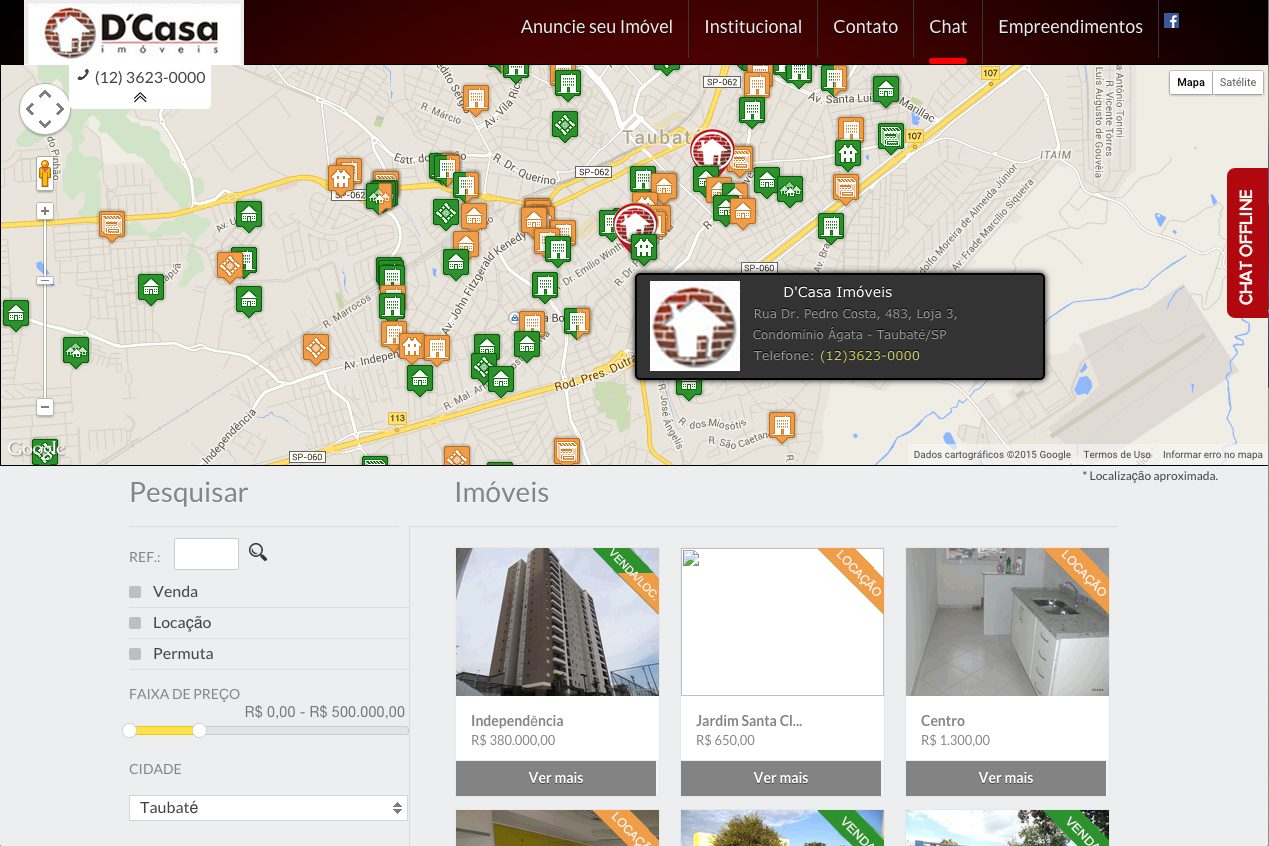Click the Independência listing title
Screen dimensions: 1269x846
pos(517,721)
